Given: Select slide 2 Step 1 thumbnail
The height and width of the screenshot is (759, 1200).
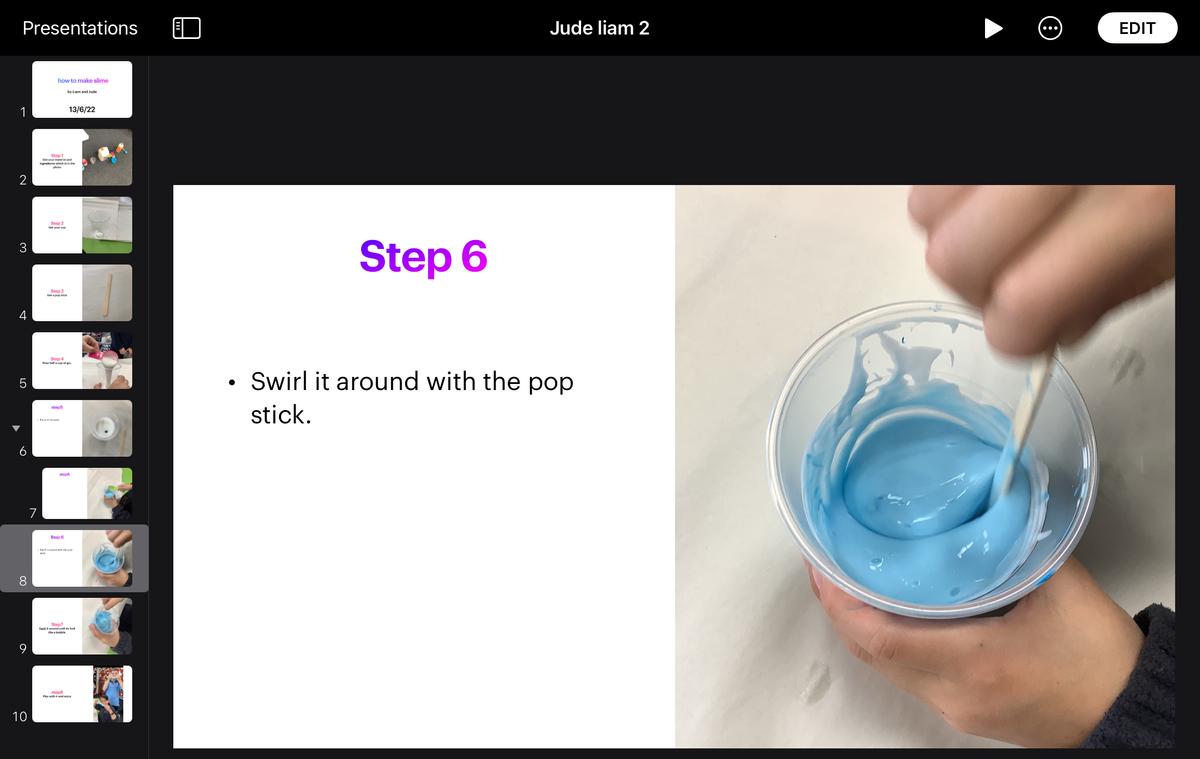Looking at the screenshot, I should point(82,157).
